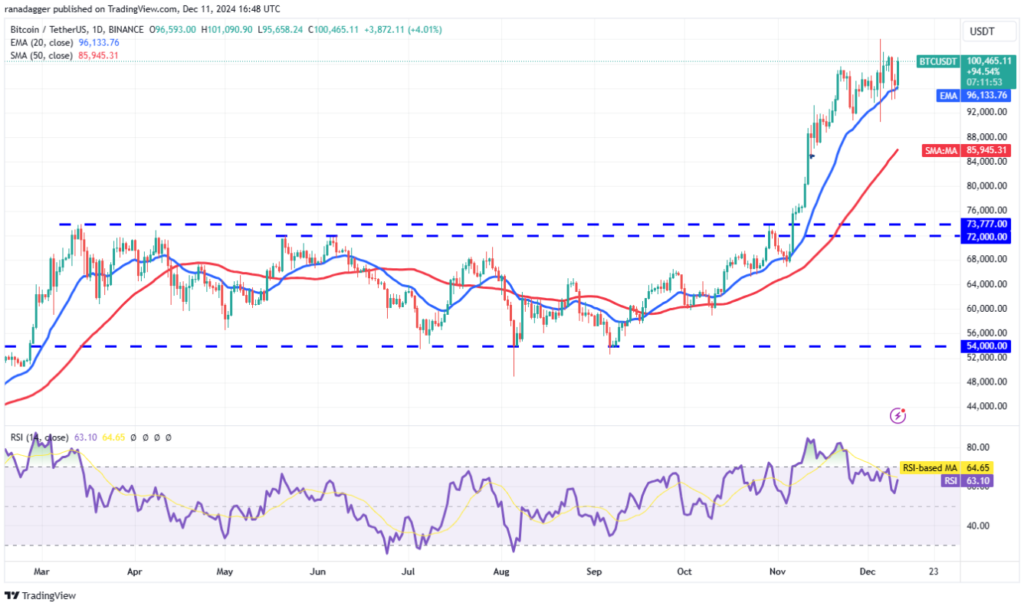Click the small dark blue flag marker on chart

(x=812, y=156)
